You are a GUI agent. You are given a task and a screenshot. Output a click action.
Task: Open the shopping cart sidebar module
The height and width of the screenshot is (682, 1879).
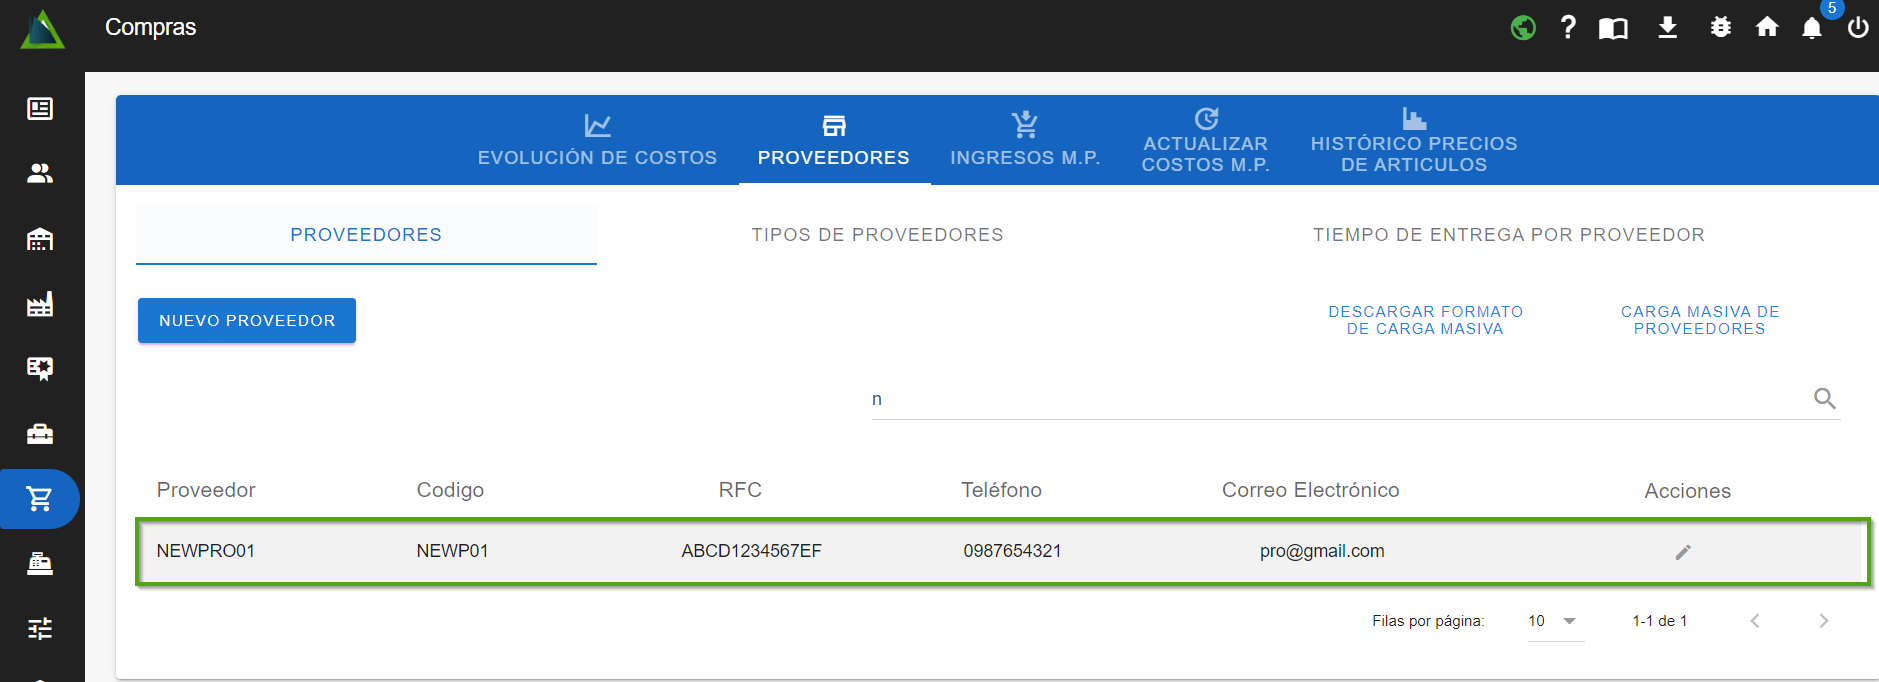click(x=40, y=498)
